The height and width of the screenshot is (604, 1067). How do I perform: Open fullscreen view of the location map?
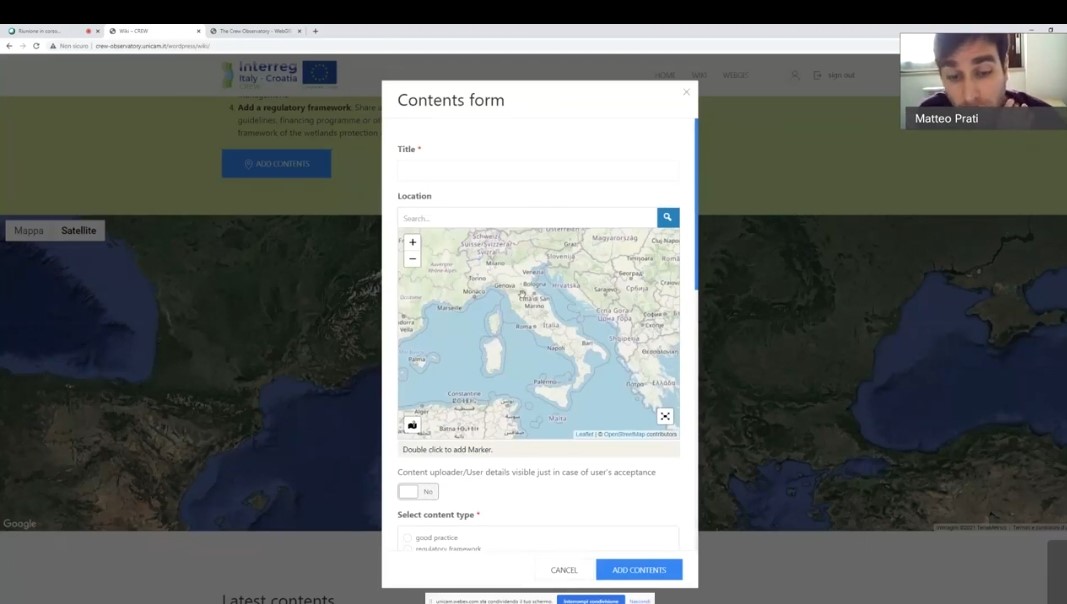(x=665, y=416)
